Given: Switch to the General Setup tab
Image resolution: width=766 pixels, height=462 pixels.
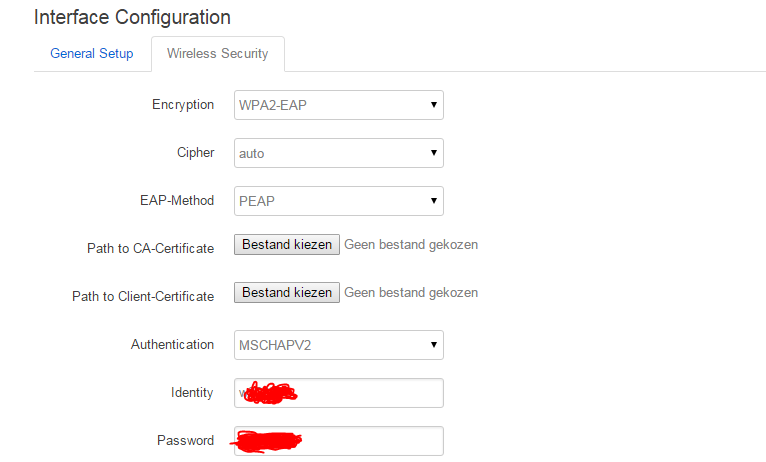Looking at the screenshot, I should click(x=91, y=54).
